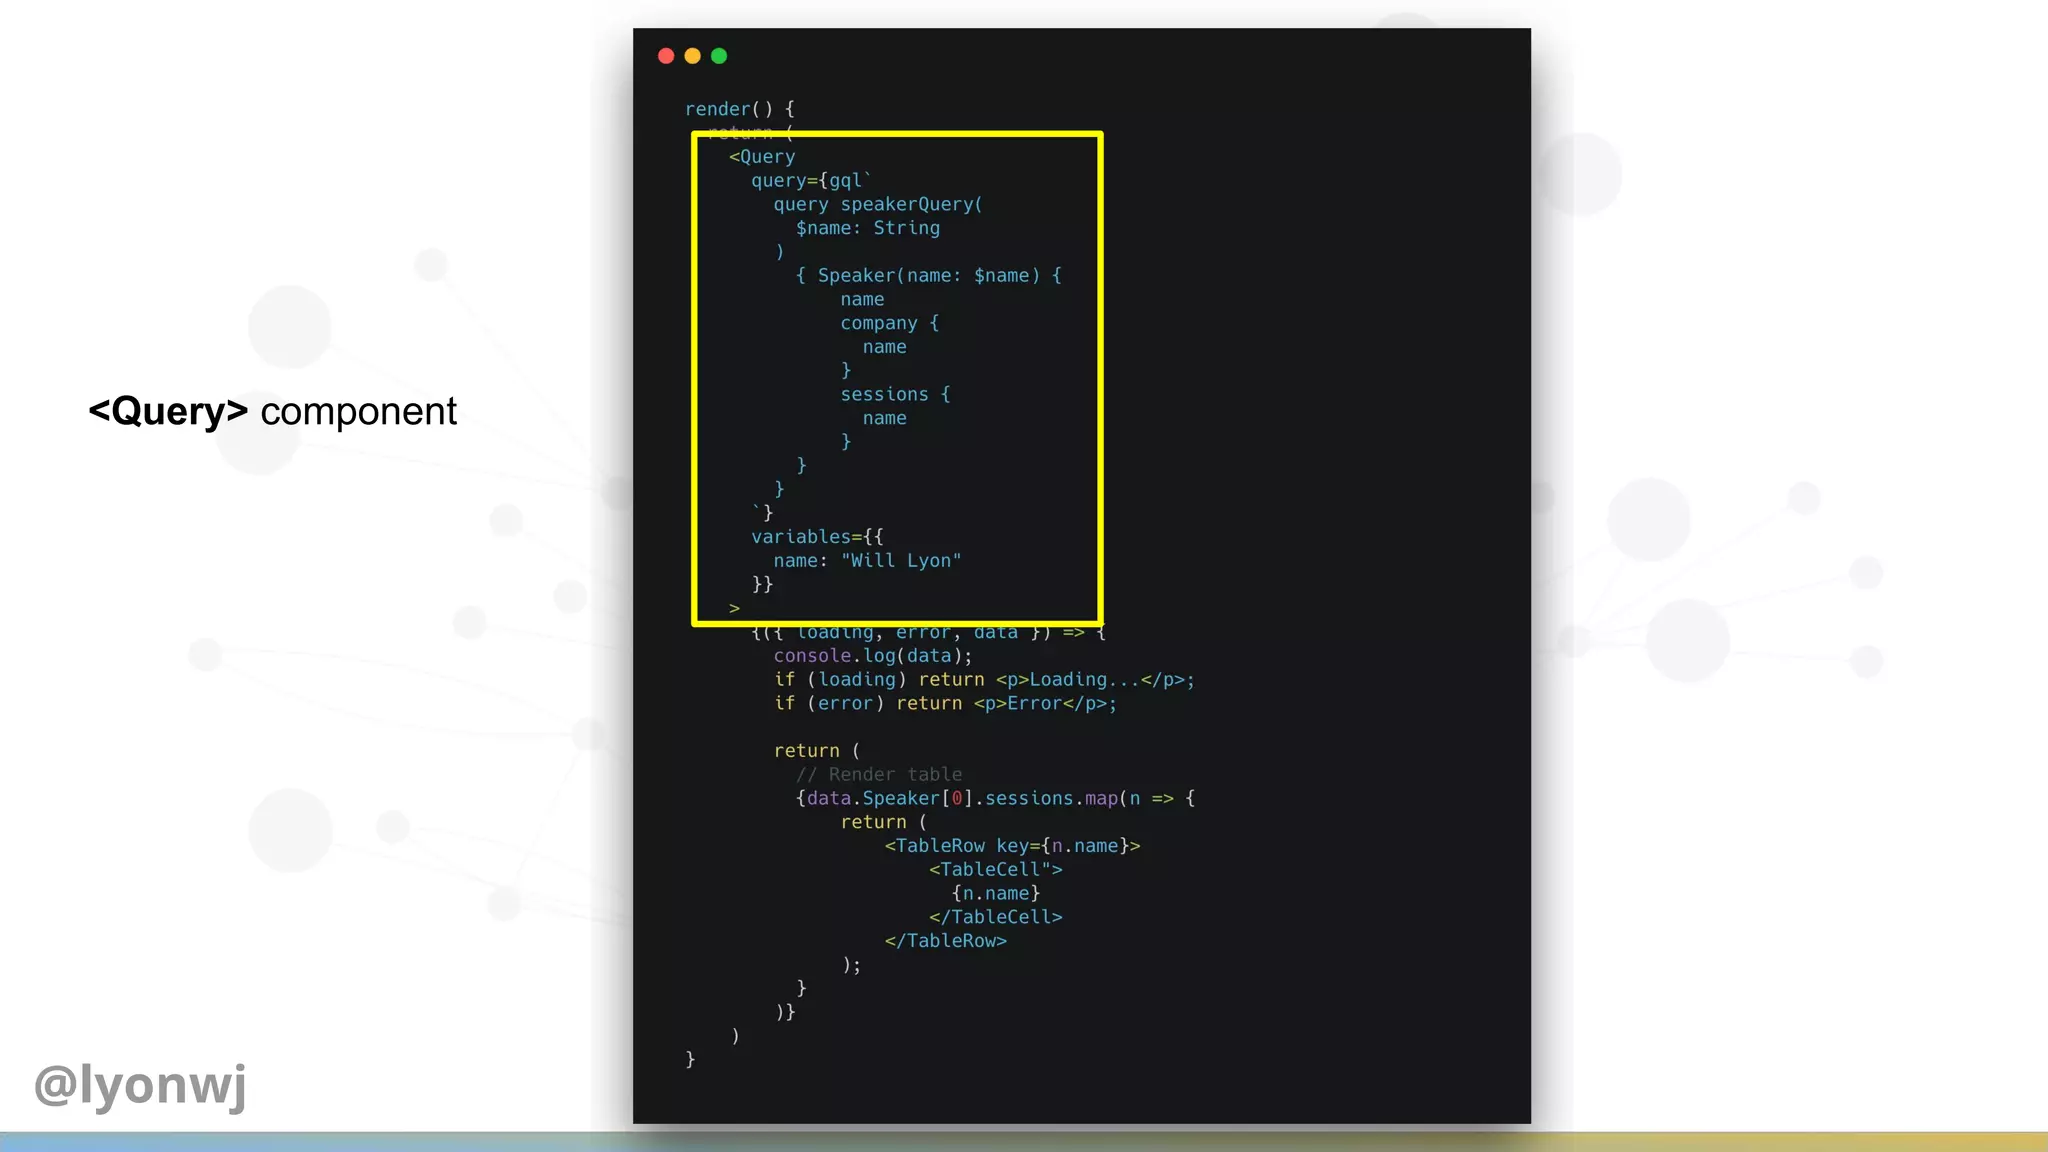Click the '{n.name}' expression line
Image resolution: width=2048 pixels, height=1152 pixels.
coord(996,894)
